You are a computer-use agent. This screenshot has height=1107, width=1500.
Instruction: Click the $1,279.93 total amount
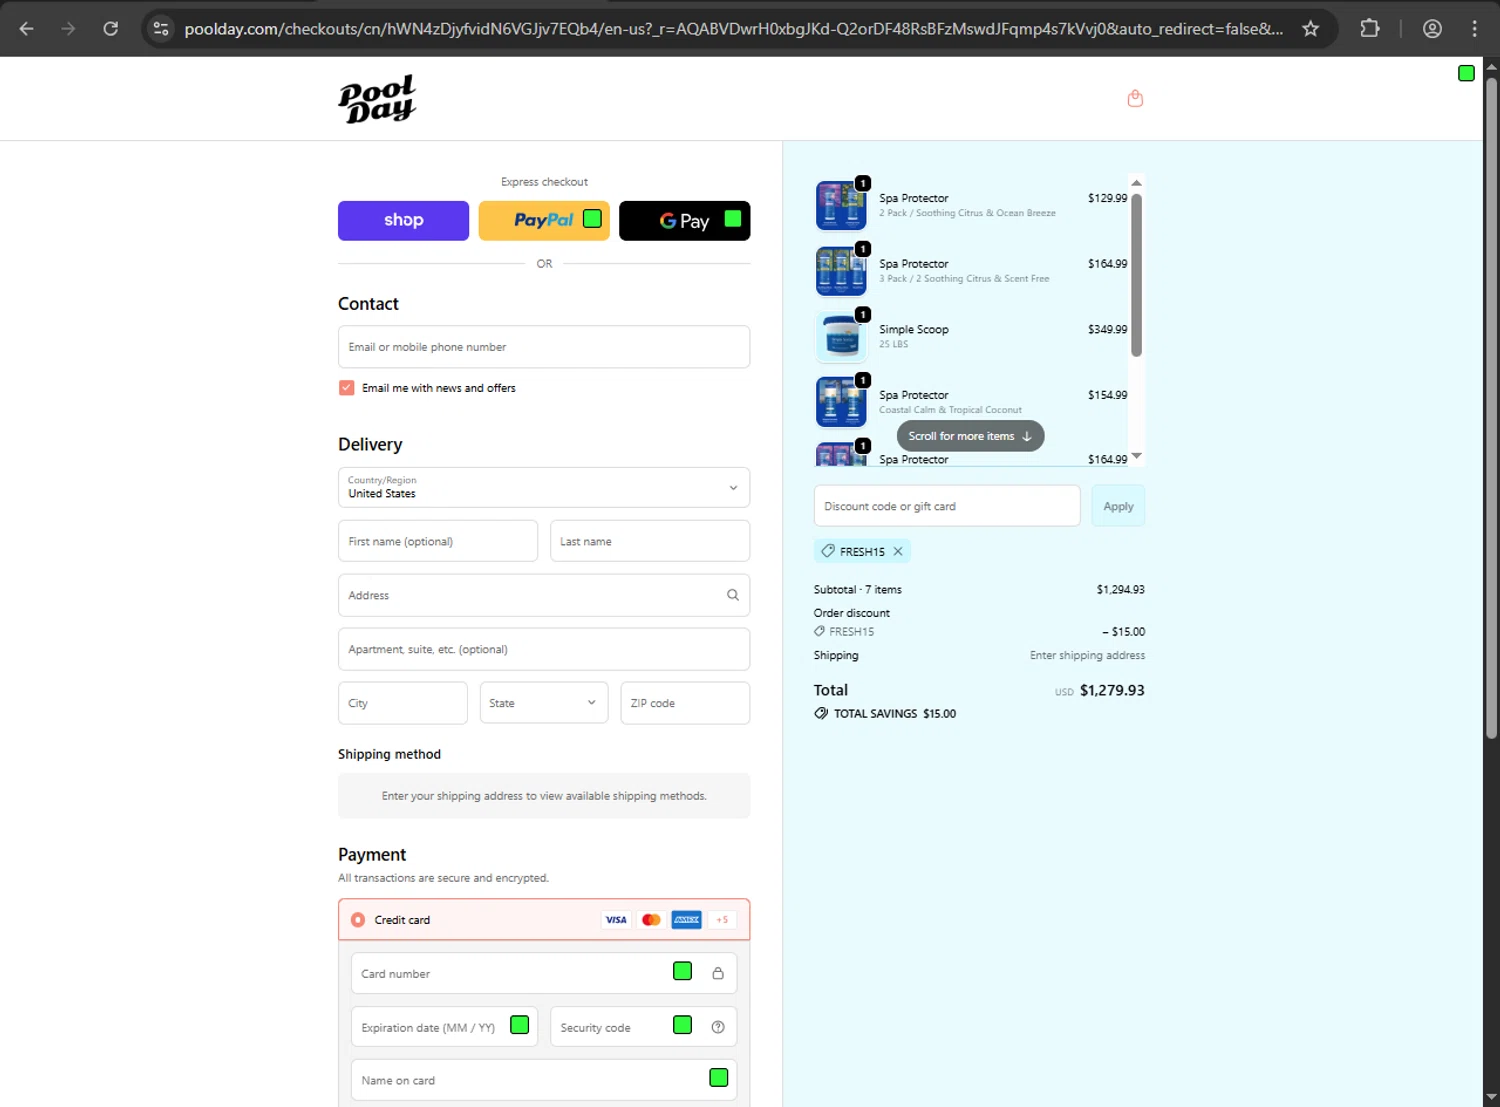click(1112, 690)
